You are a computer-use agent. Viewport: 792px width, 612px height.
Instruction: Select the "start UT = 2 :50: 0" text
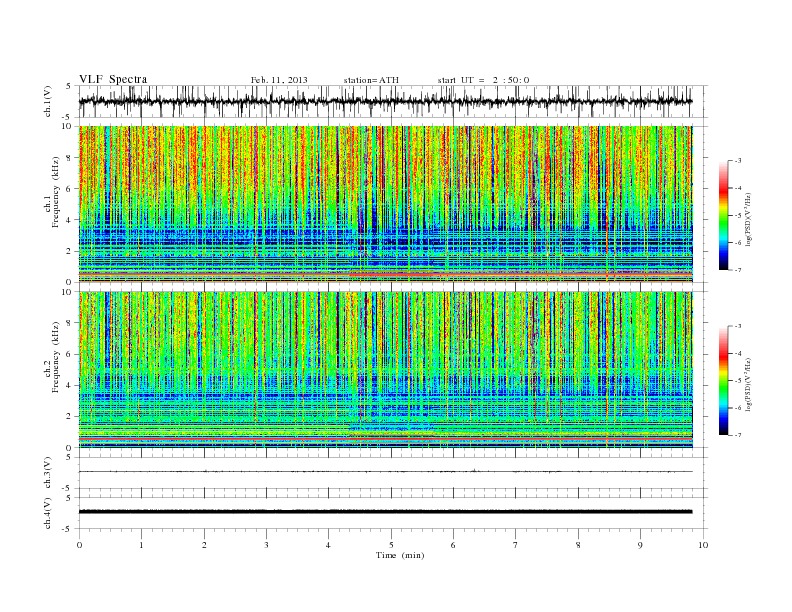point(483,80)
